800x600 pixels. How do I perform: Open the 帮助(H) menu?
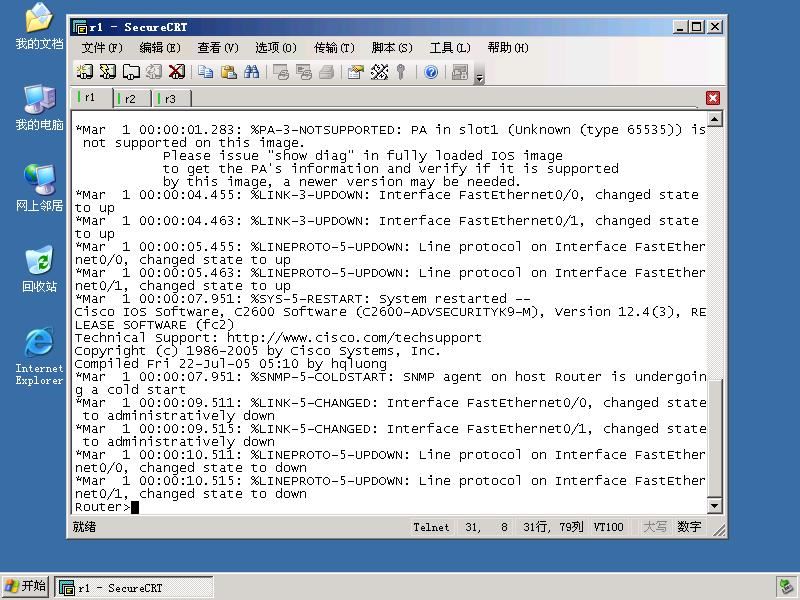(508, 48)
